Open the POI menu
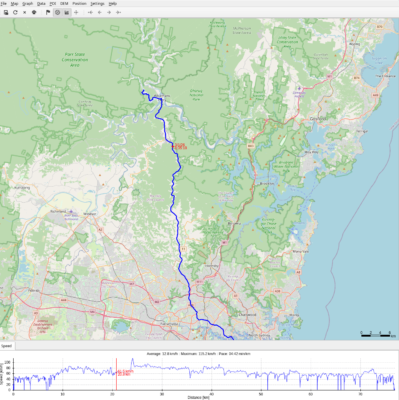 click(x=53, y=3)
